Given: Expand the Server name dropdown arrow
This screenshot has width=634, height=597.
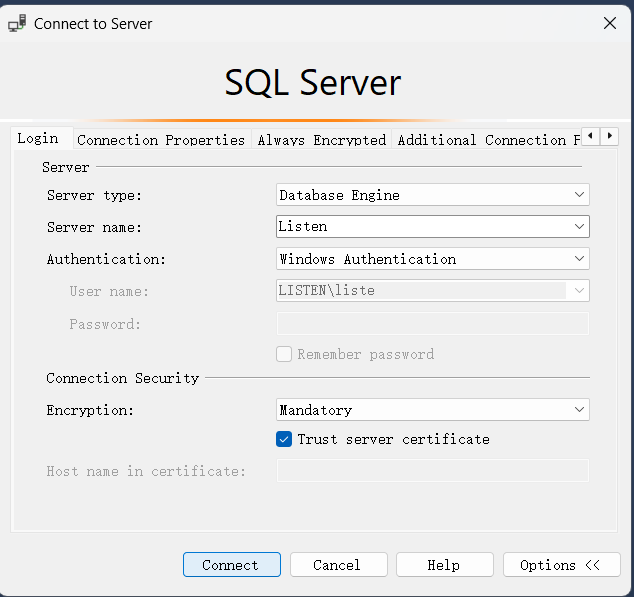Looking at the screenshot, I should [579, 227].
